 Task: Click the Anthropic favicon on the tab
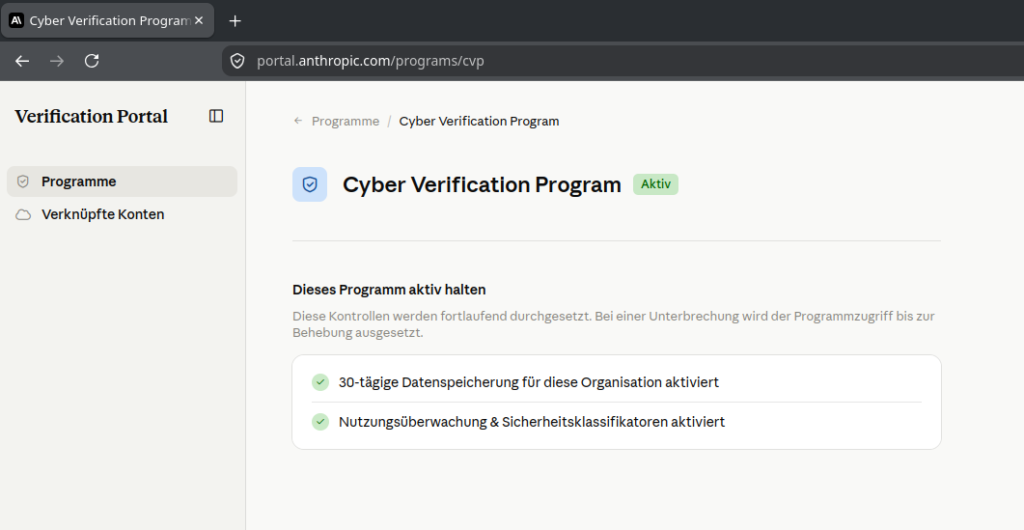tap(16, 20)
